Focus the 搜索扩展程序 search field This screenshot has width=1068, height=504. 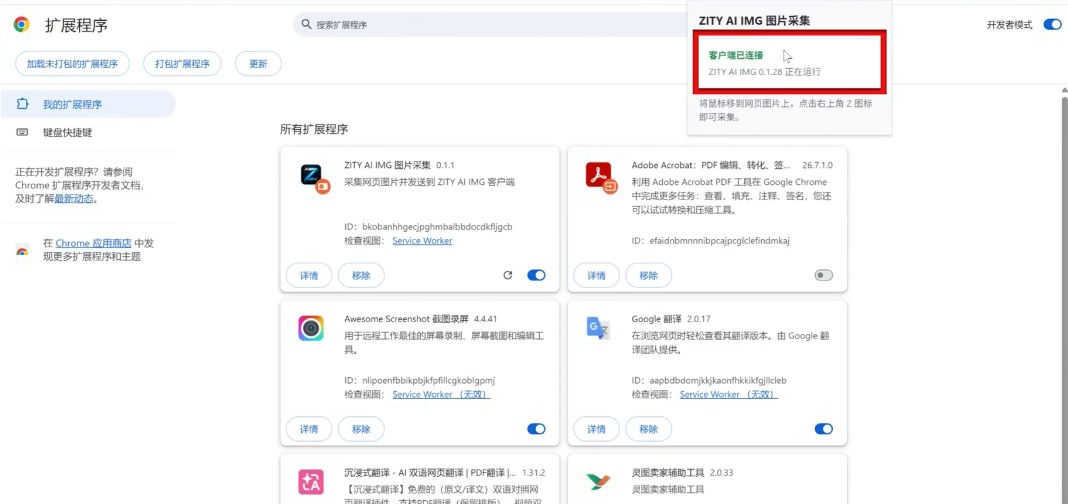pyautogui.click(x=490, y=25)
